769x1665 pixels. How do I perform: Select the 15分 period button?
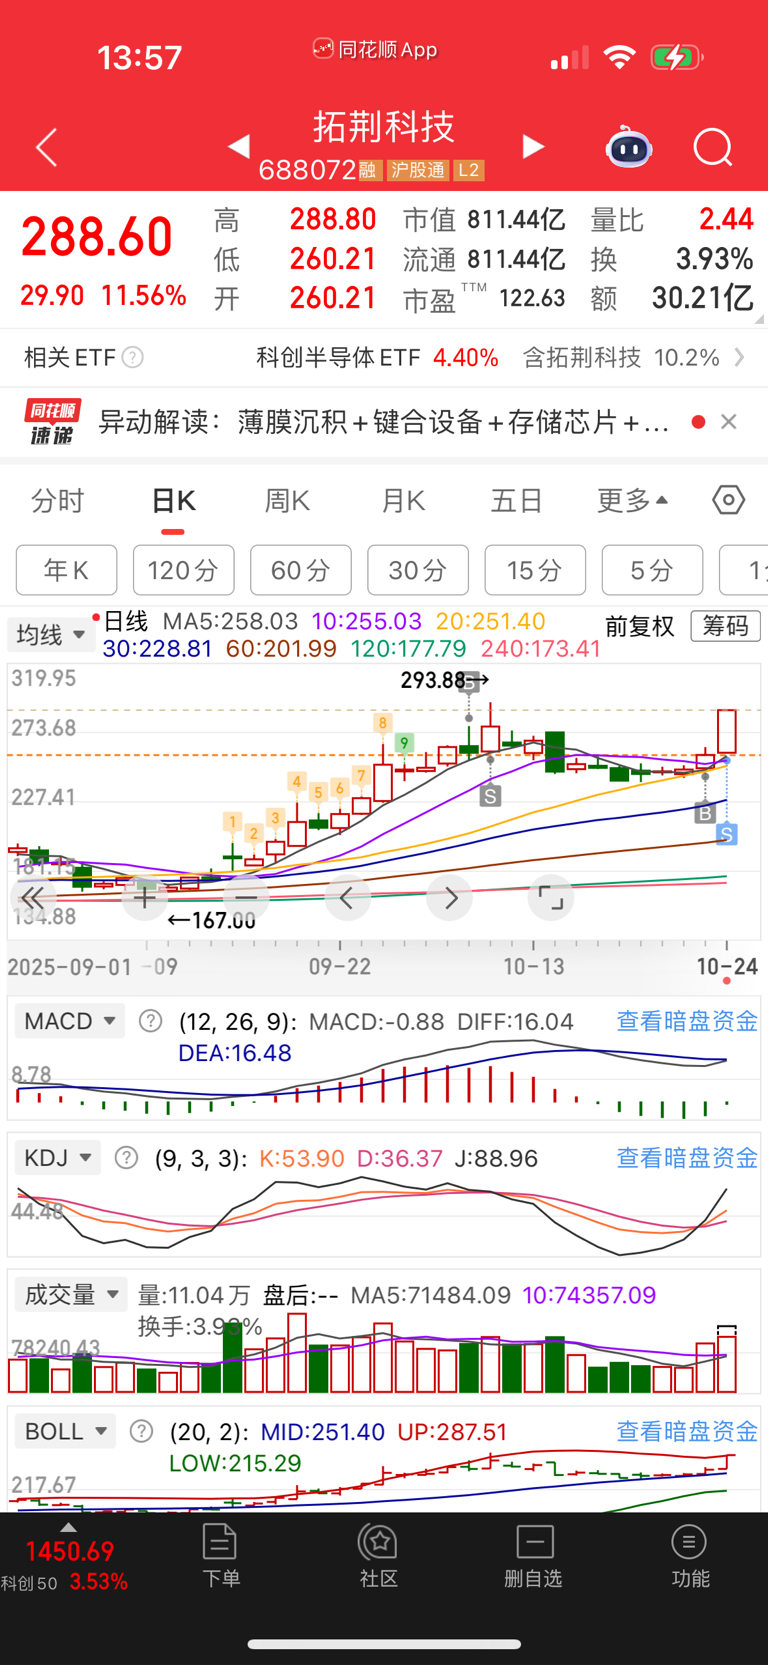tap(535, 570)
